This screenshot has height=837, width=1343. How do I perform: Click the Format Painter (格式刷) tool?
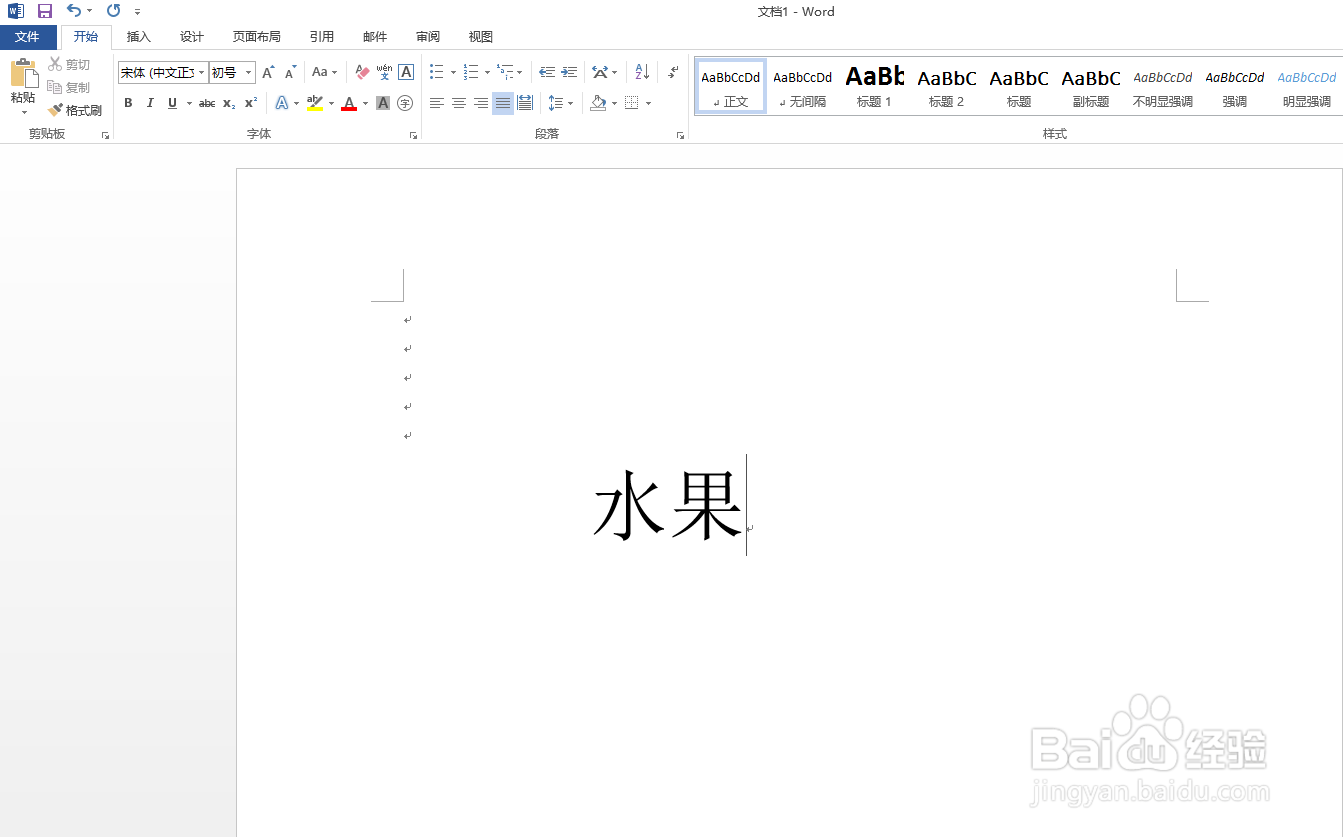(x=75, y=110)
